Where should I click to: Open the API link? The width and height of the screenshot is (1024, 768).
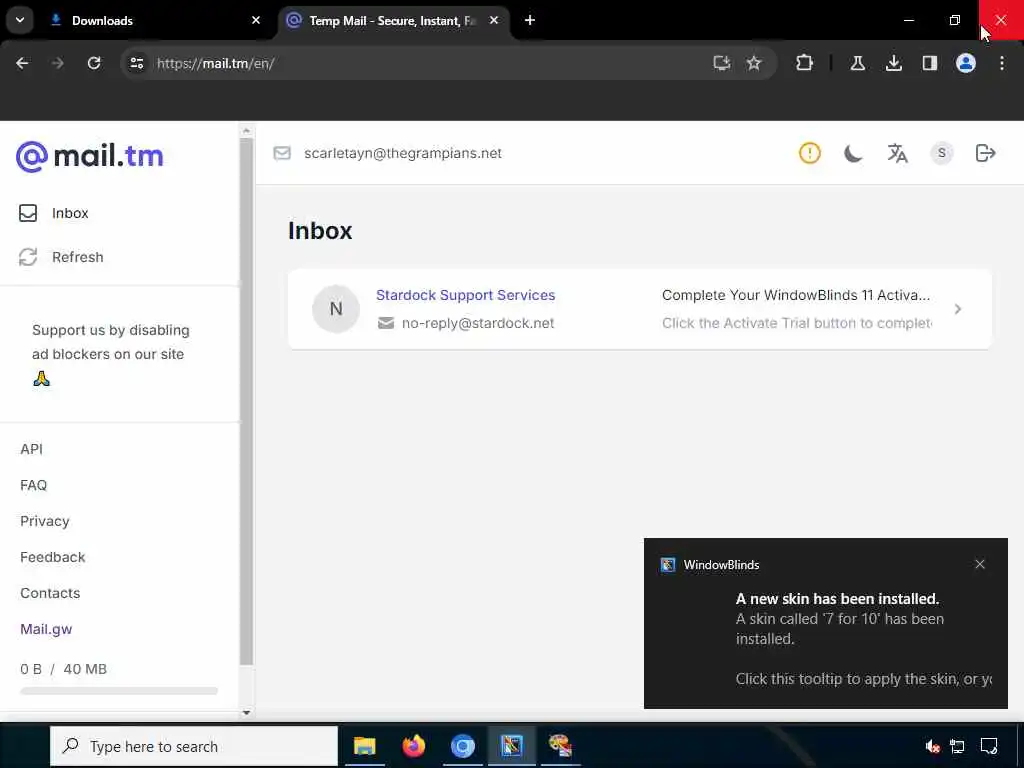pos(31,449)
